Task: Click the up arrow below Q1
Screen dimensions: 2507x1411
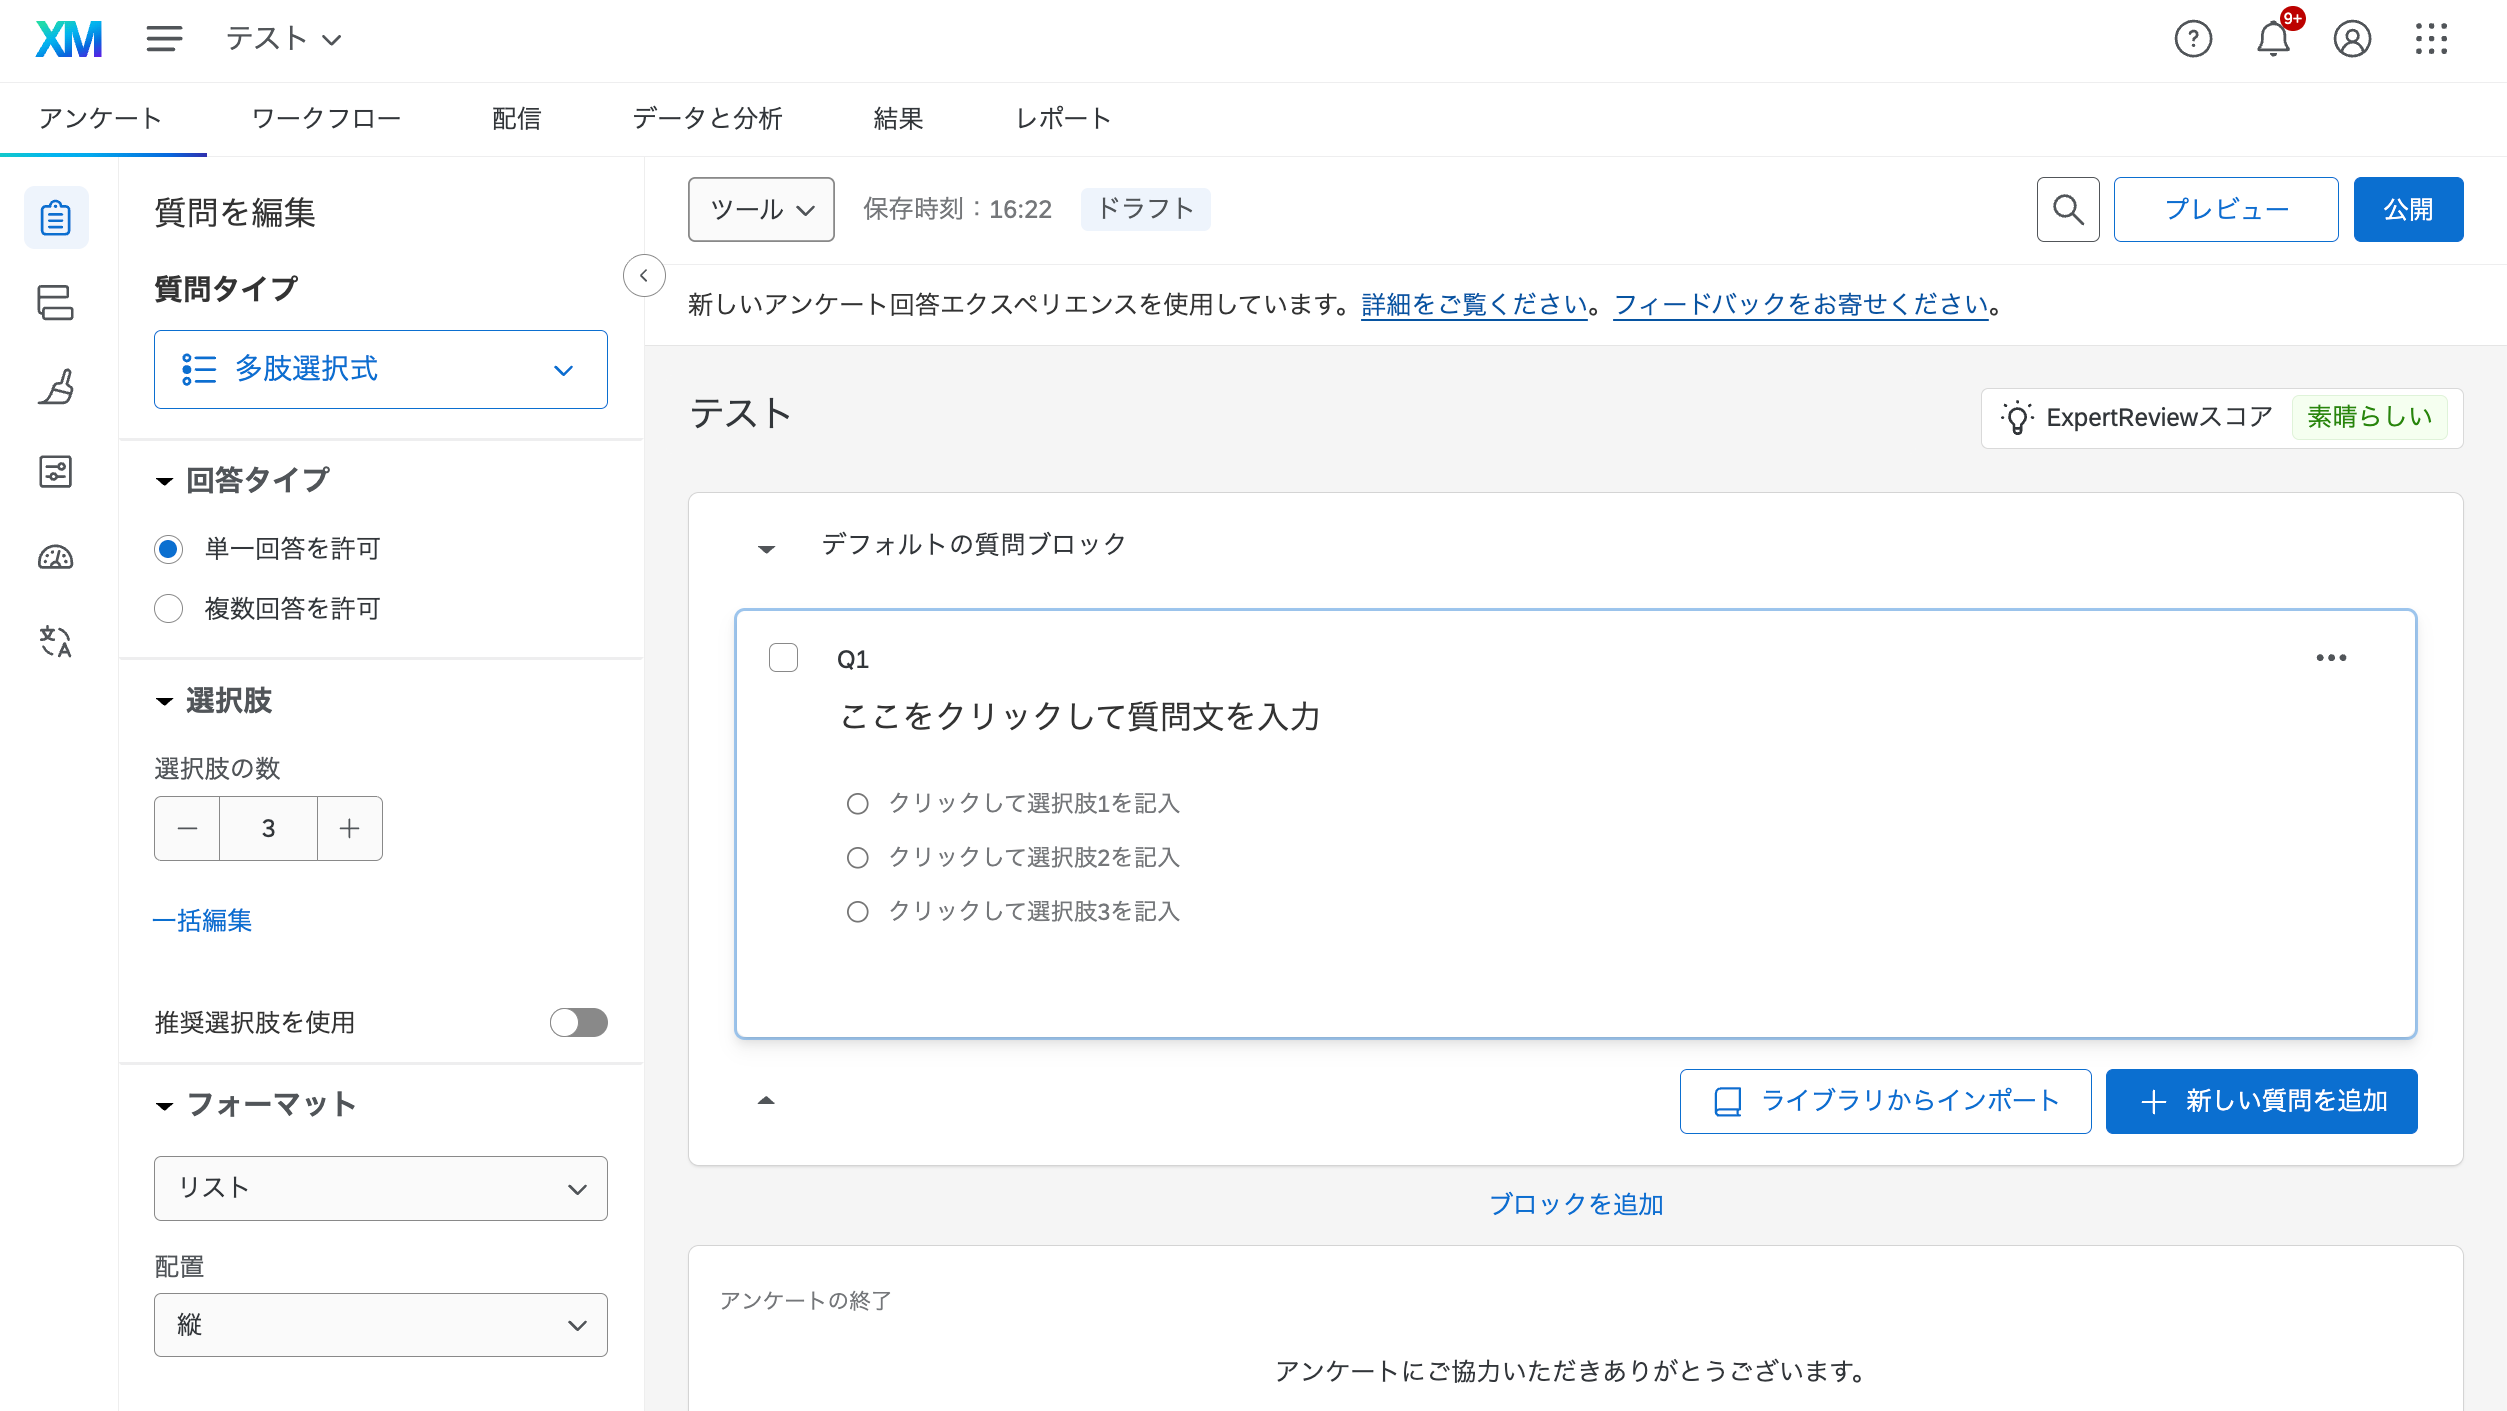Action: [x=766, y=1100]
